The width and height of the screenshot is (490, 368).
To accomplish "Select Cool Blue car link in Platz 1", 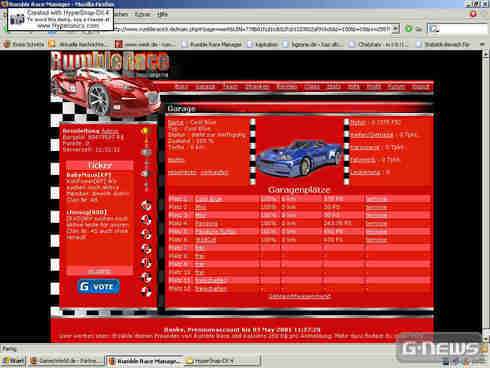I will [x=209, y=199].
